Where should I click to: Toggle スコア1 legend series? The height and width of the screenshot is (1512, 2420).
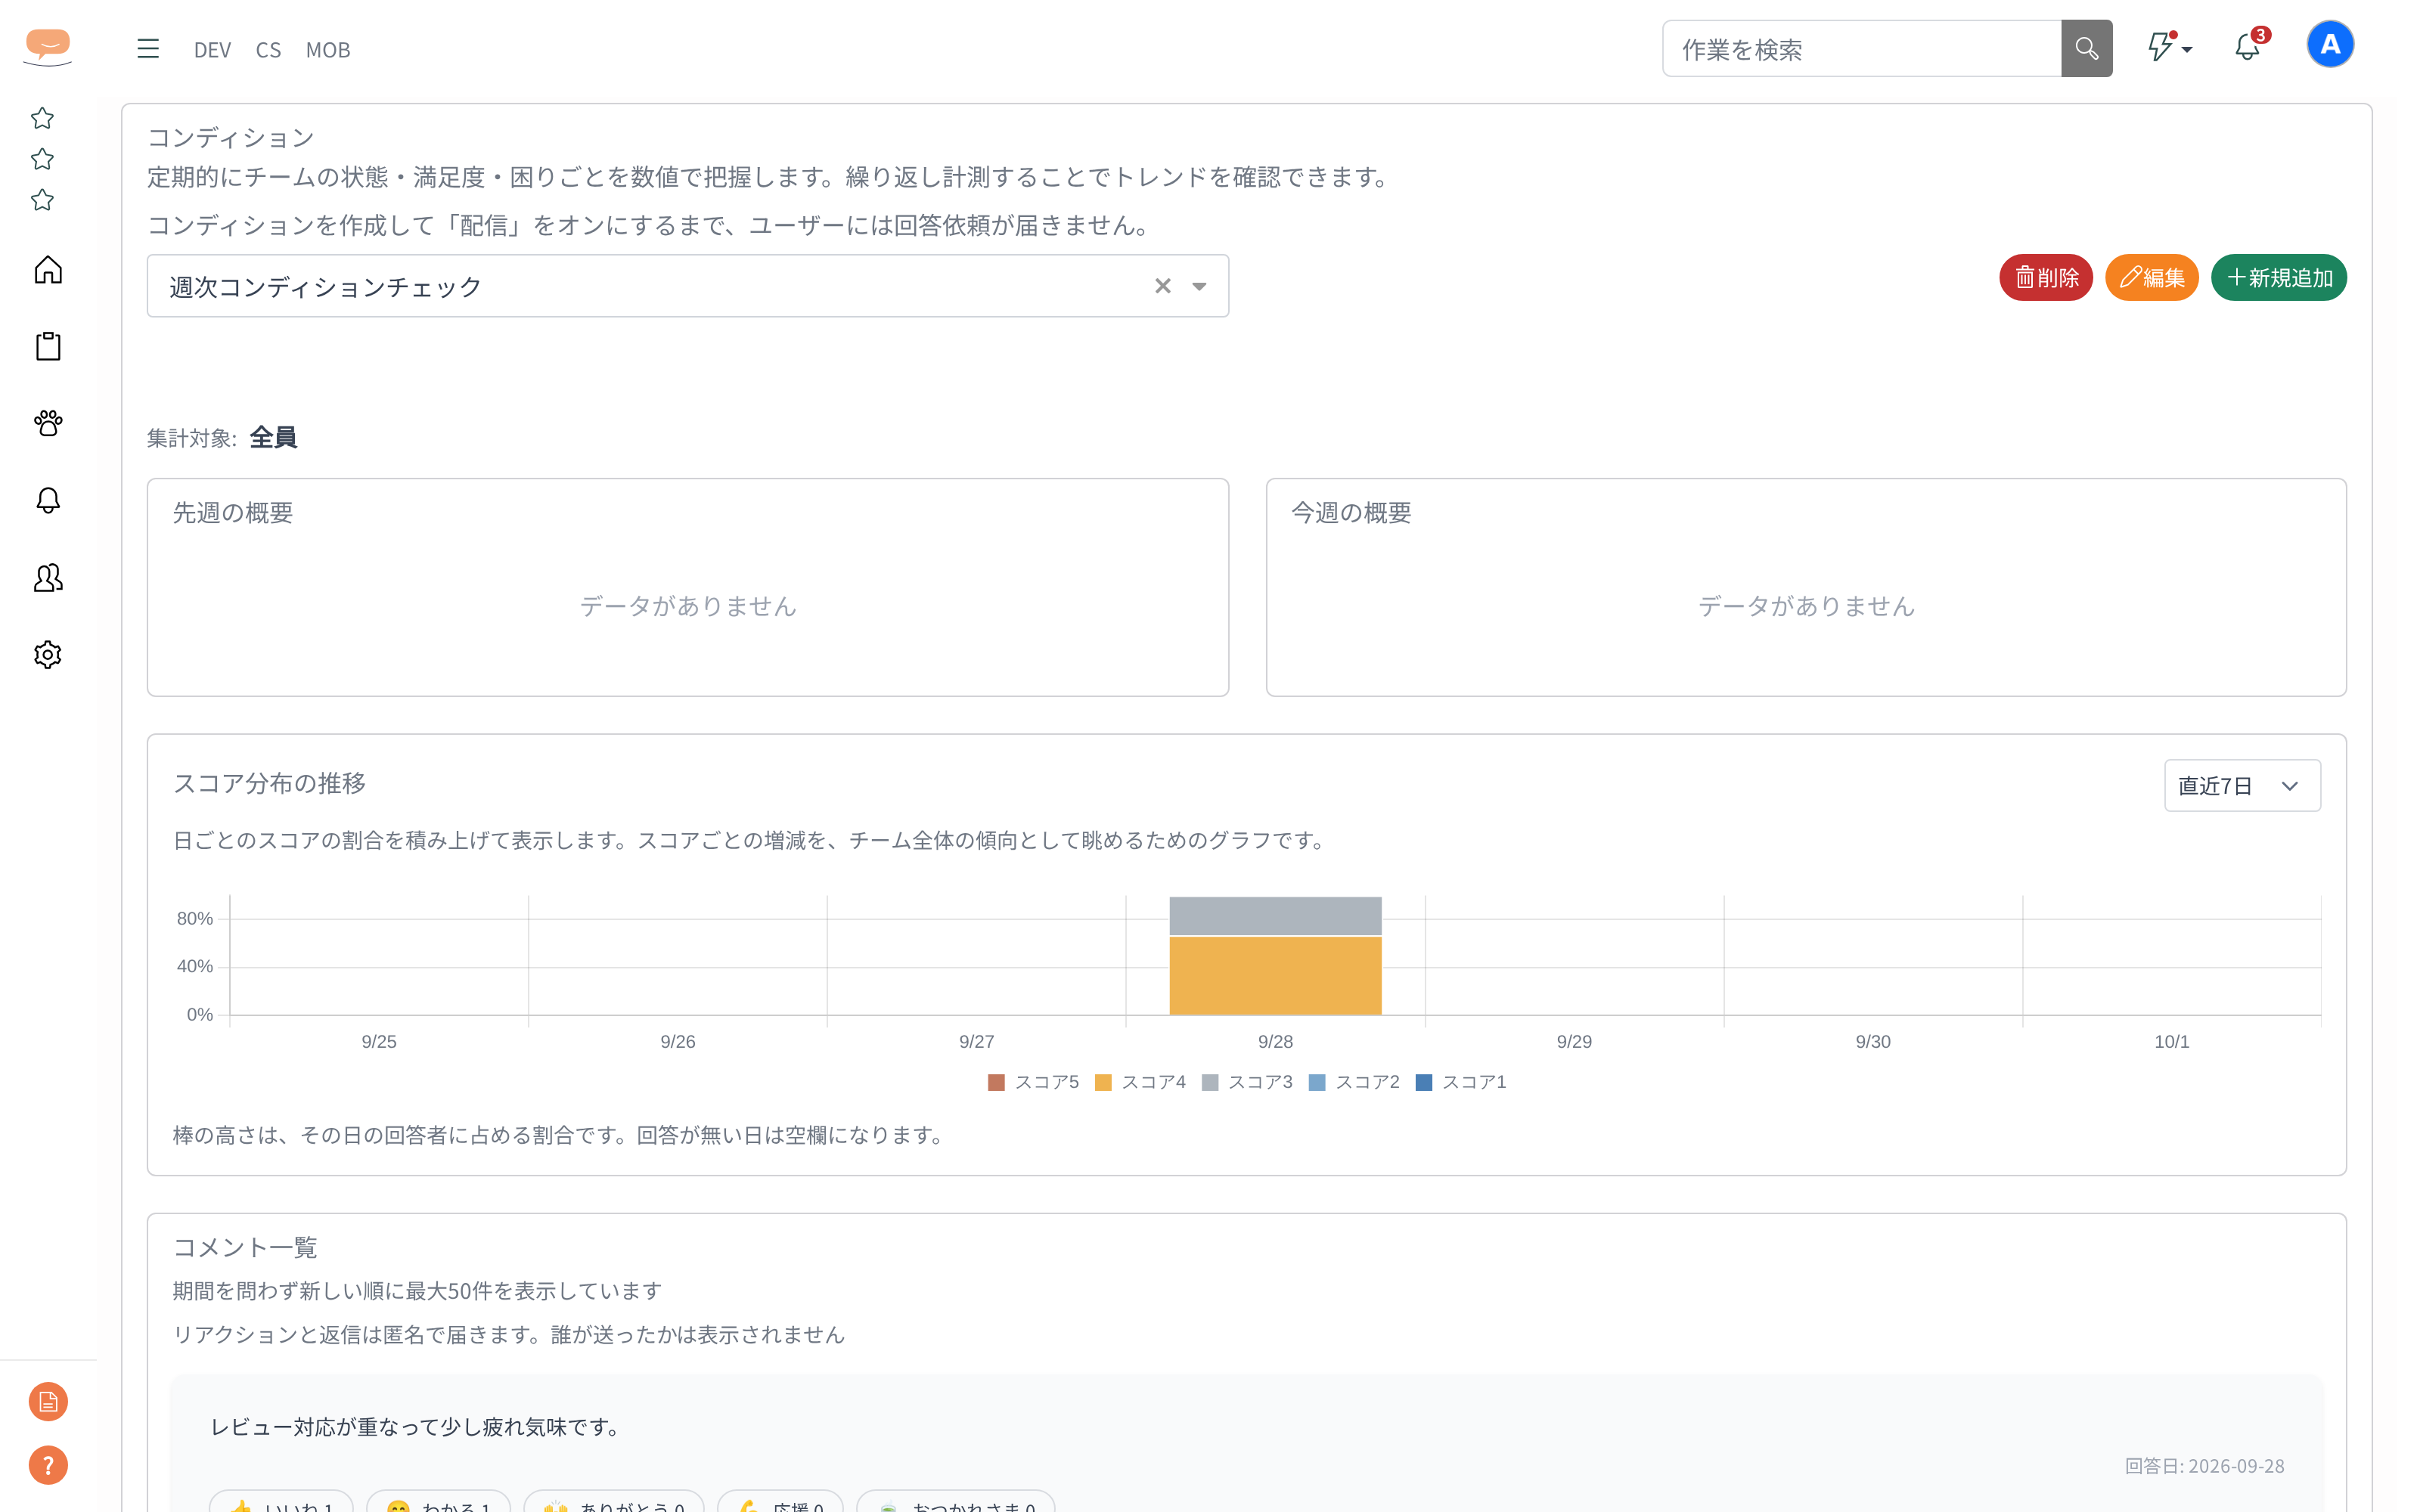click(1461, 1082)
